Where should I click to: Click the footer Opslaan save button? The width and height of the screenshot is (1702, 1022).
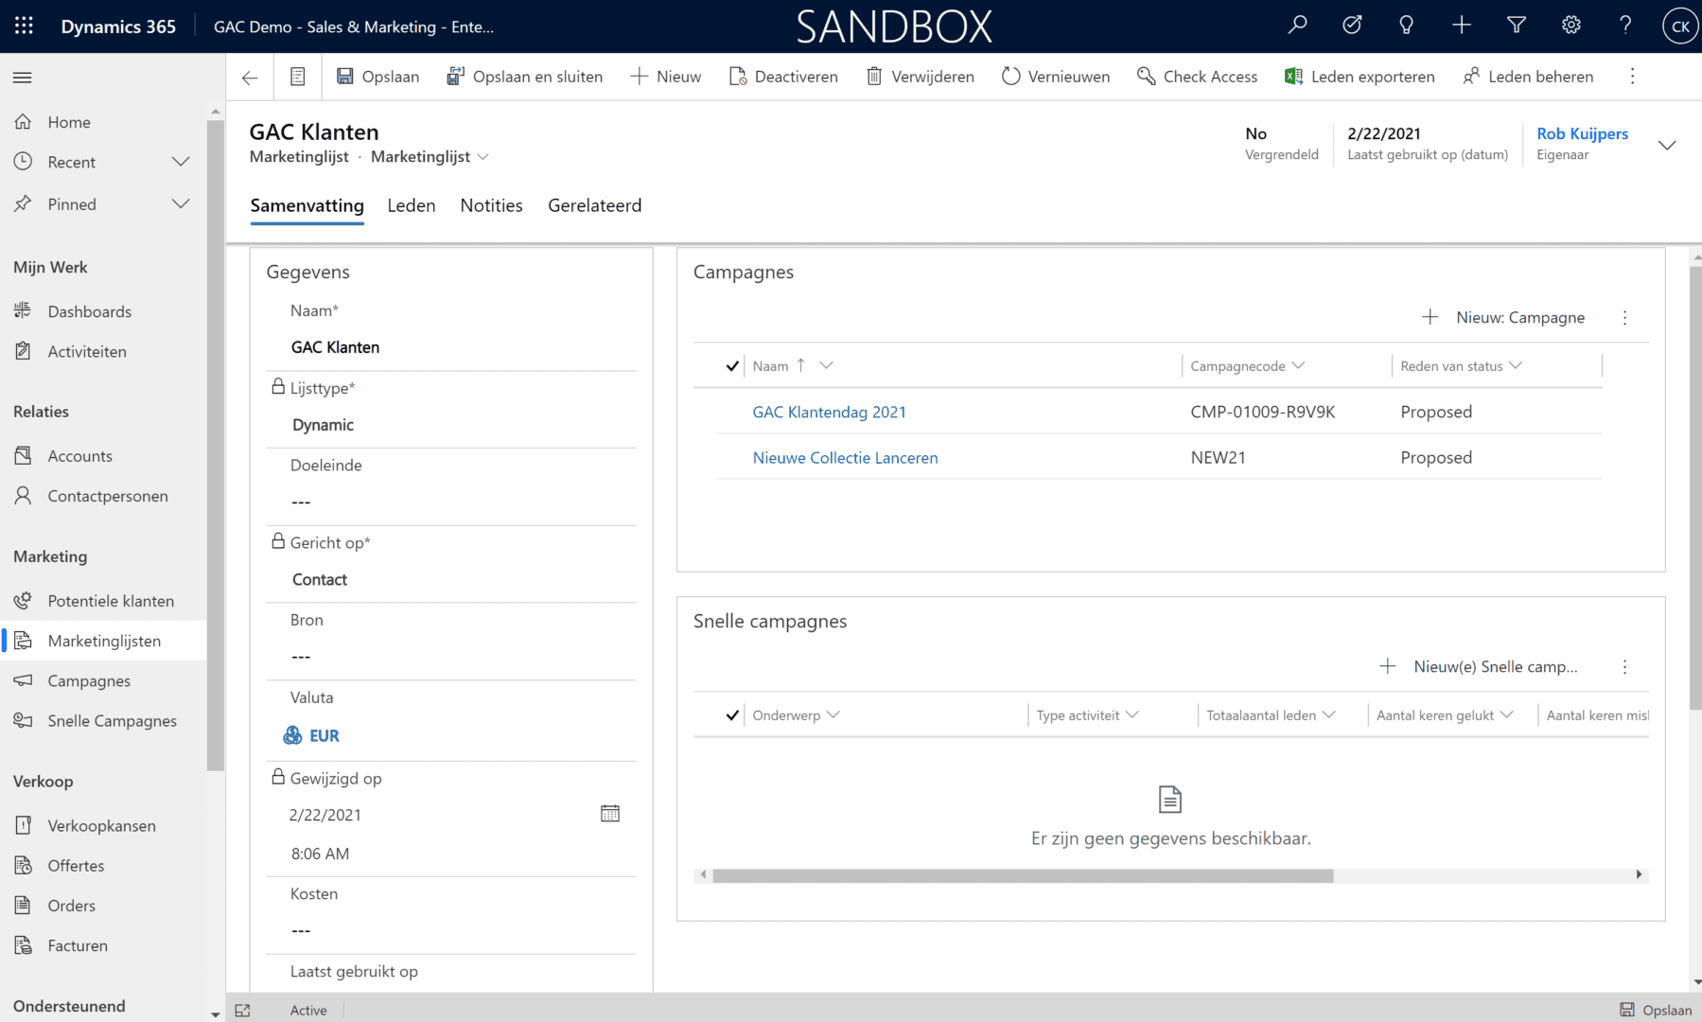pos(1655,1010)
